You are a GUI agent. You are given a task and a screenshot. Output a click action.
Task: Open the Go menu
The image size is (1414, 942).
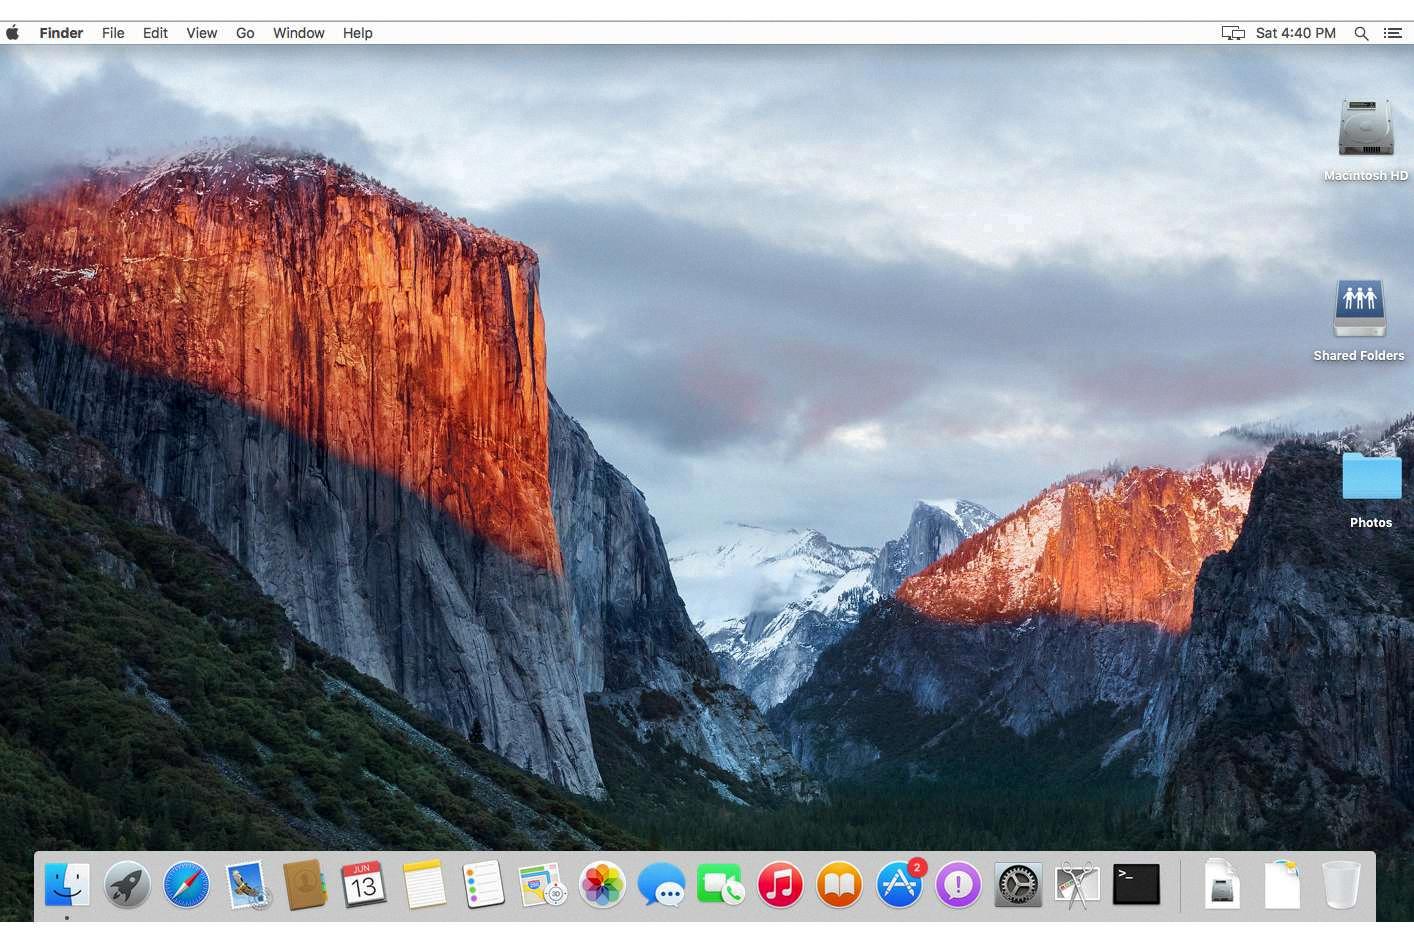244,33
